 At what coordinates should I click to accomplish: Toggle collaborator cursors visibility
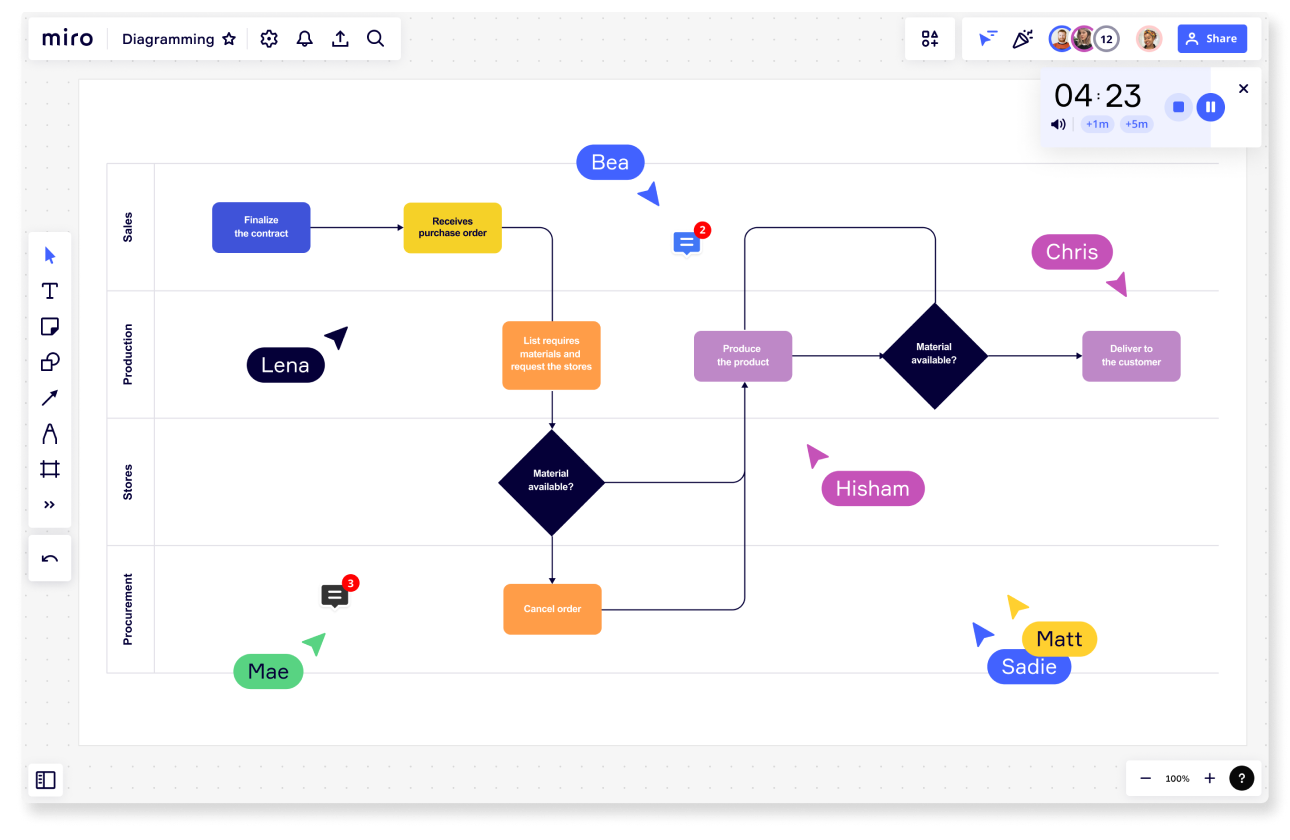(x=988, y=38)
